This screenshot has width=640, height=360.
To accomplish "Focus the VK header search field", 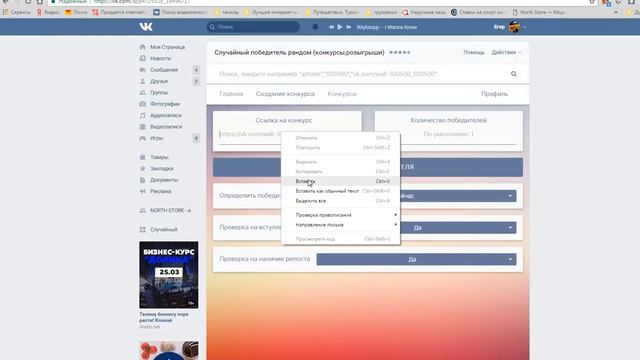I will click(253, 27).
